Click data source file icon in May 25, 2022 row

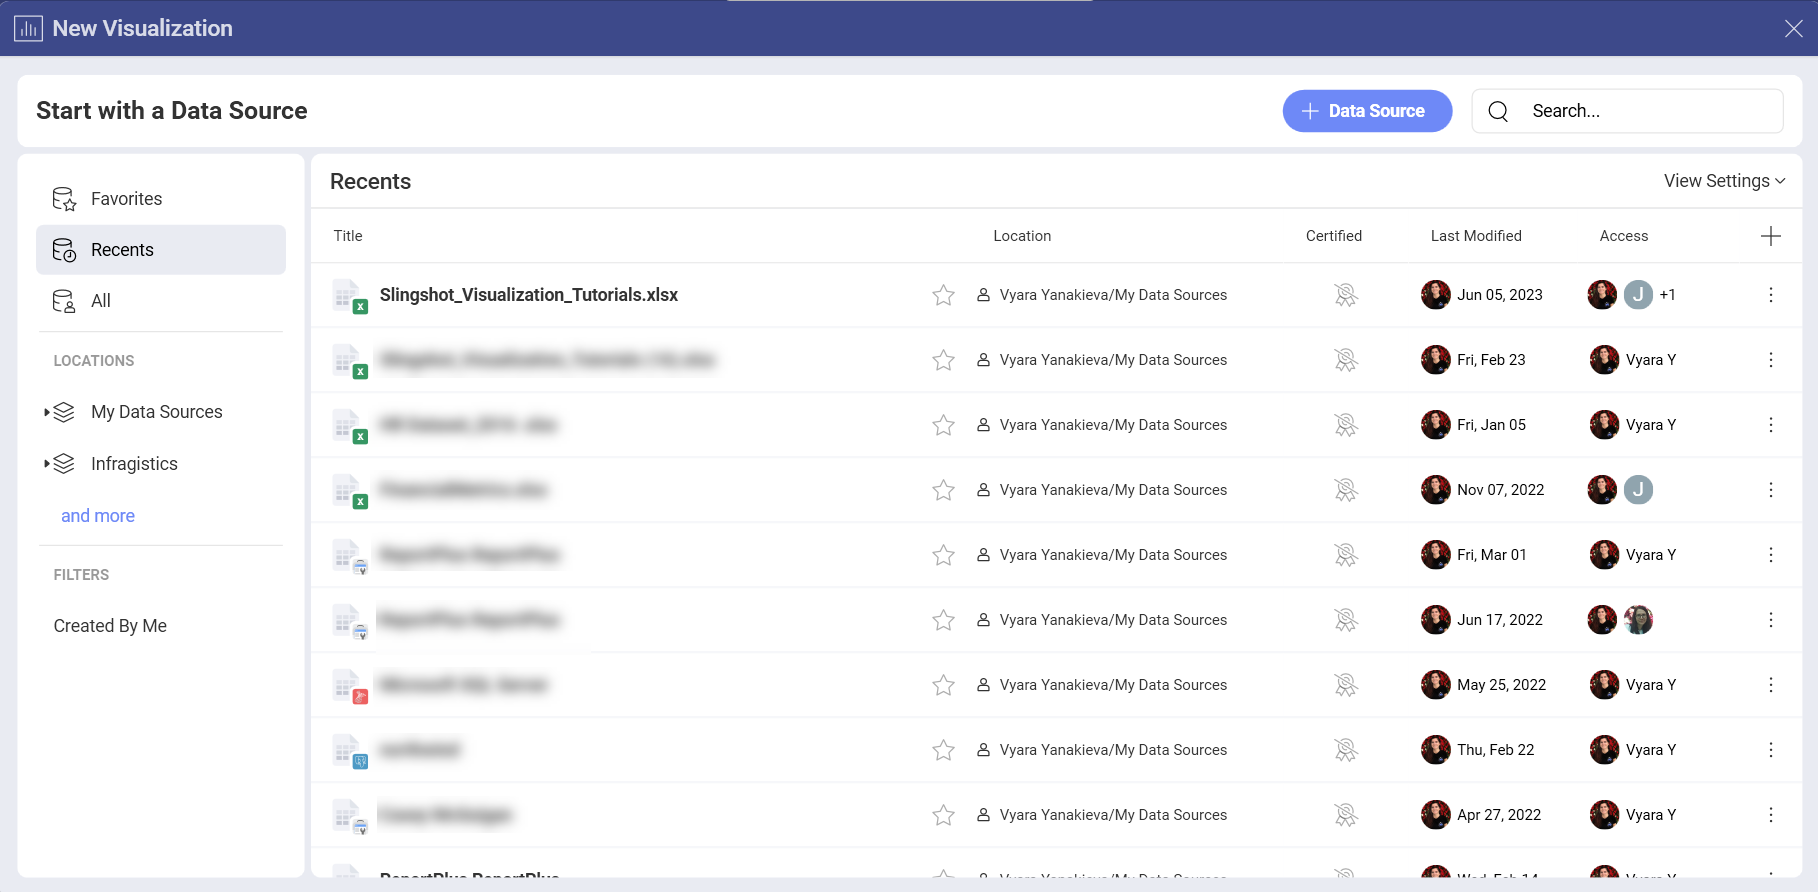350,686
